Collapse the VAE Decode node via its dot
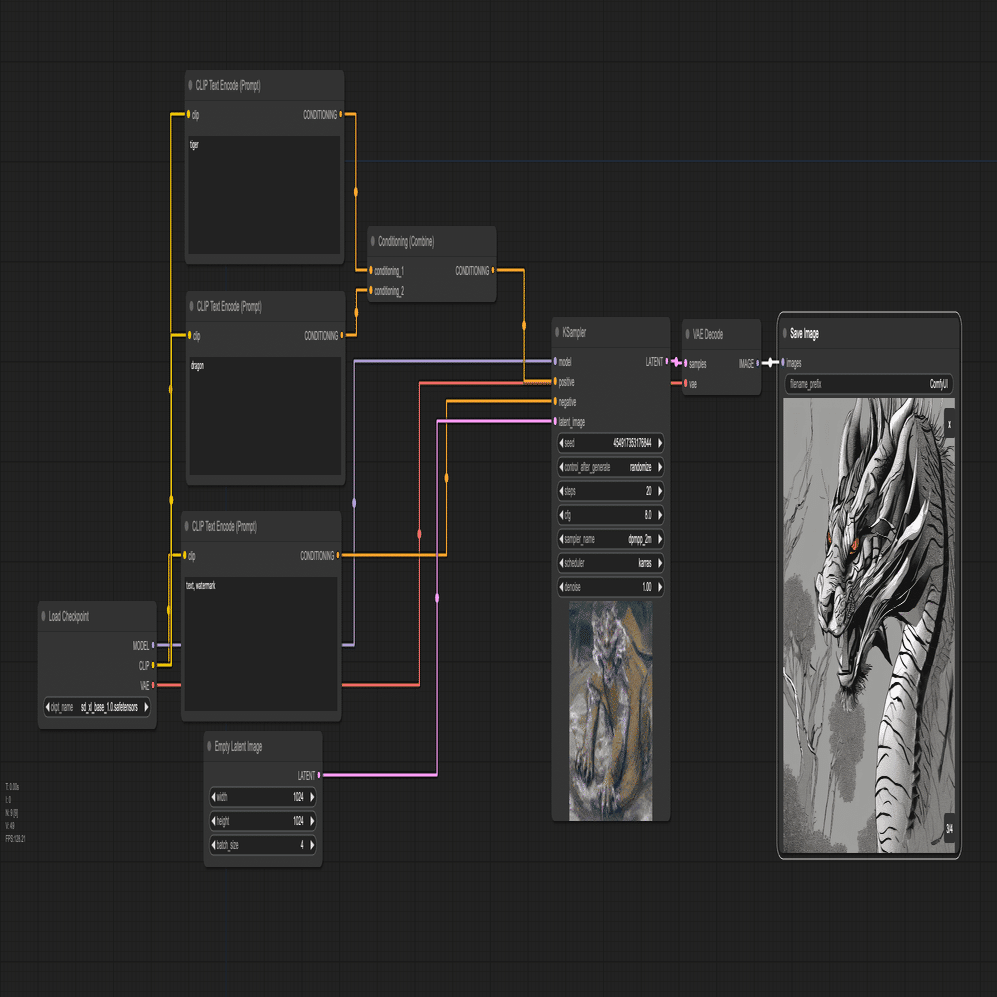Screen dimensions: 997x997 pos(687,334)
